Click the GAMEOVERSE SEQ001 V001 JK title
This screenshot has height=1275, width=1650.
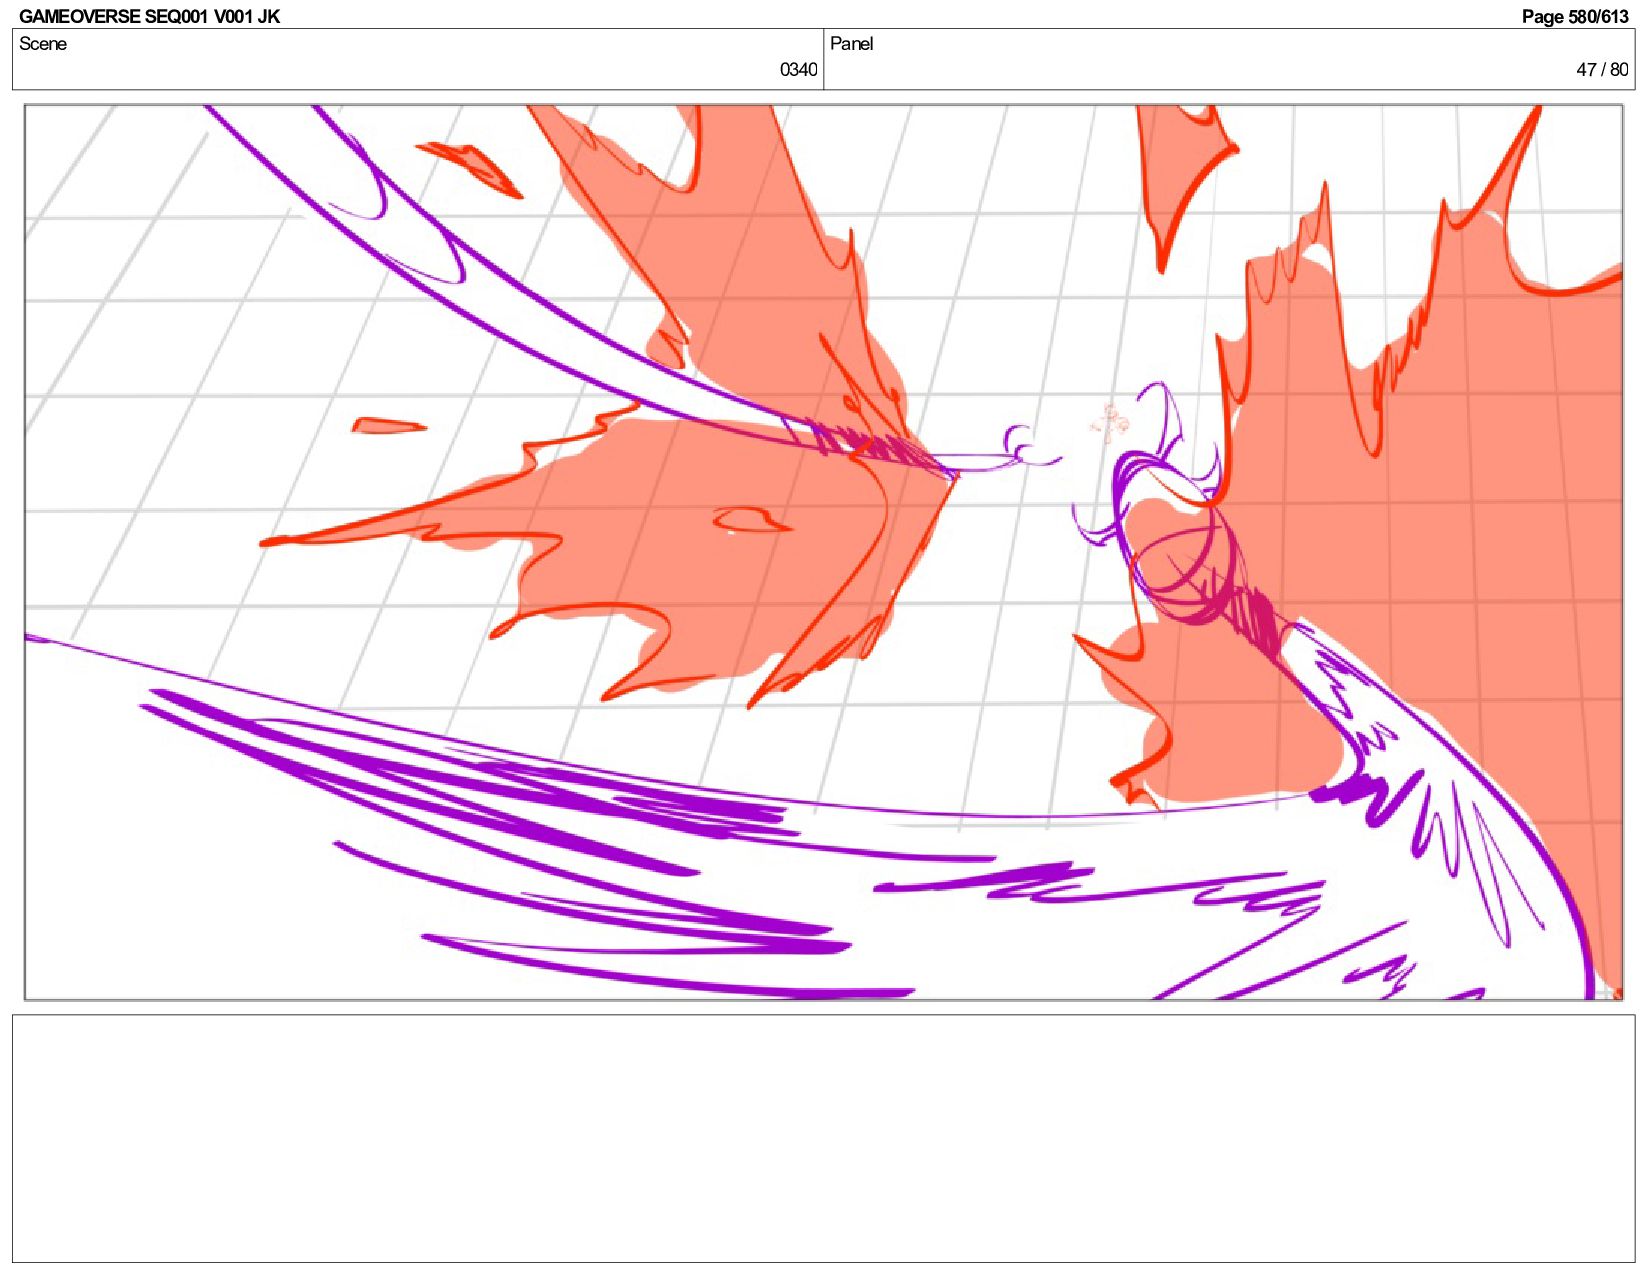(149, 16)
